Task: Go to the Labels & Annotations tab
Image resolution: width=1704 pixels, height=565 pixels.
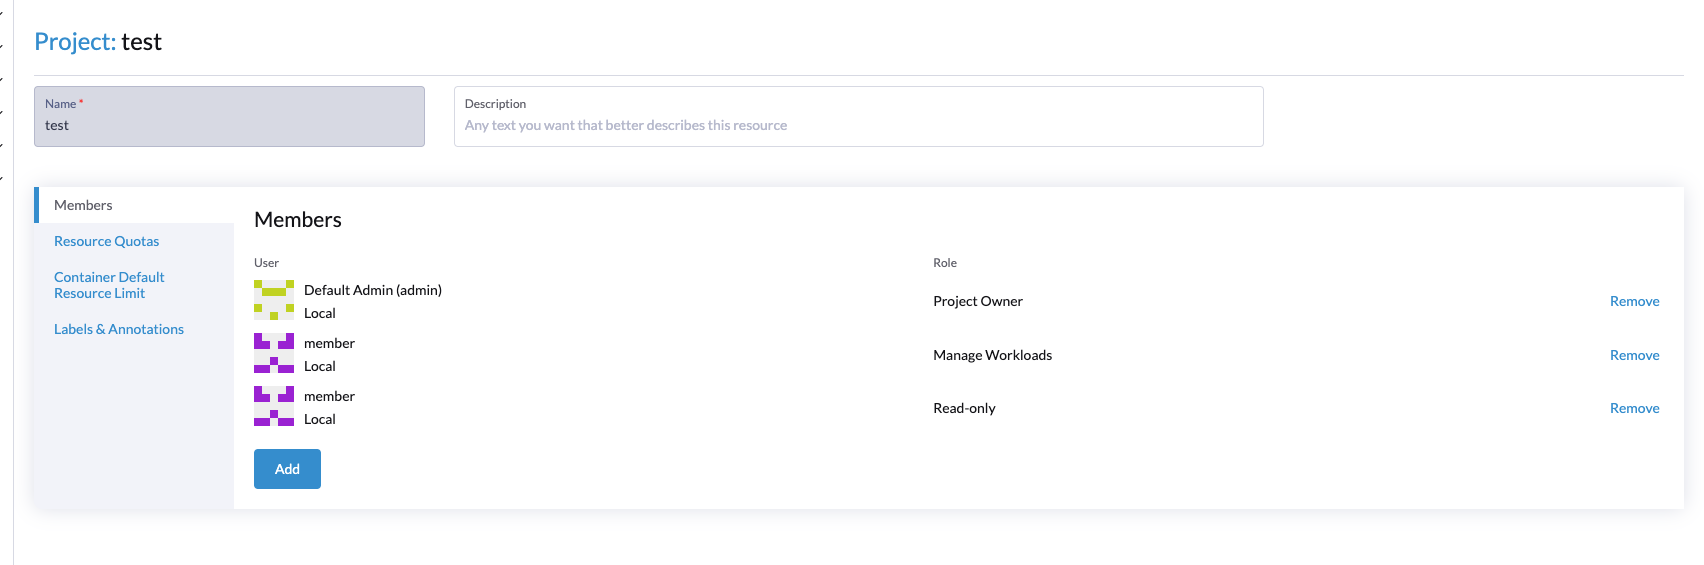Action: [119, 329]
